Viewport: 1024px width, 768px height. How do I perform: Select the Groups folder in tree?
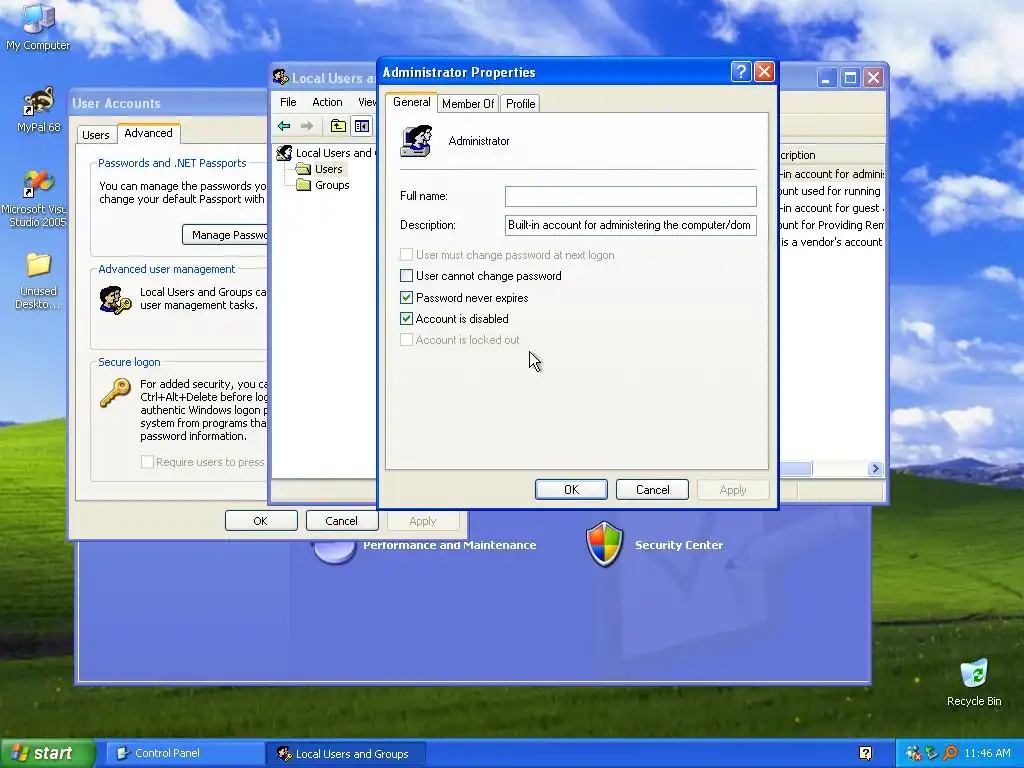pyautogui.click(x=323, y=185)
